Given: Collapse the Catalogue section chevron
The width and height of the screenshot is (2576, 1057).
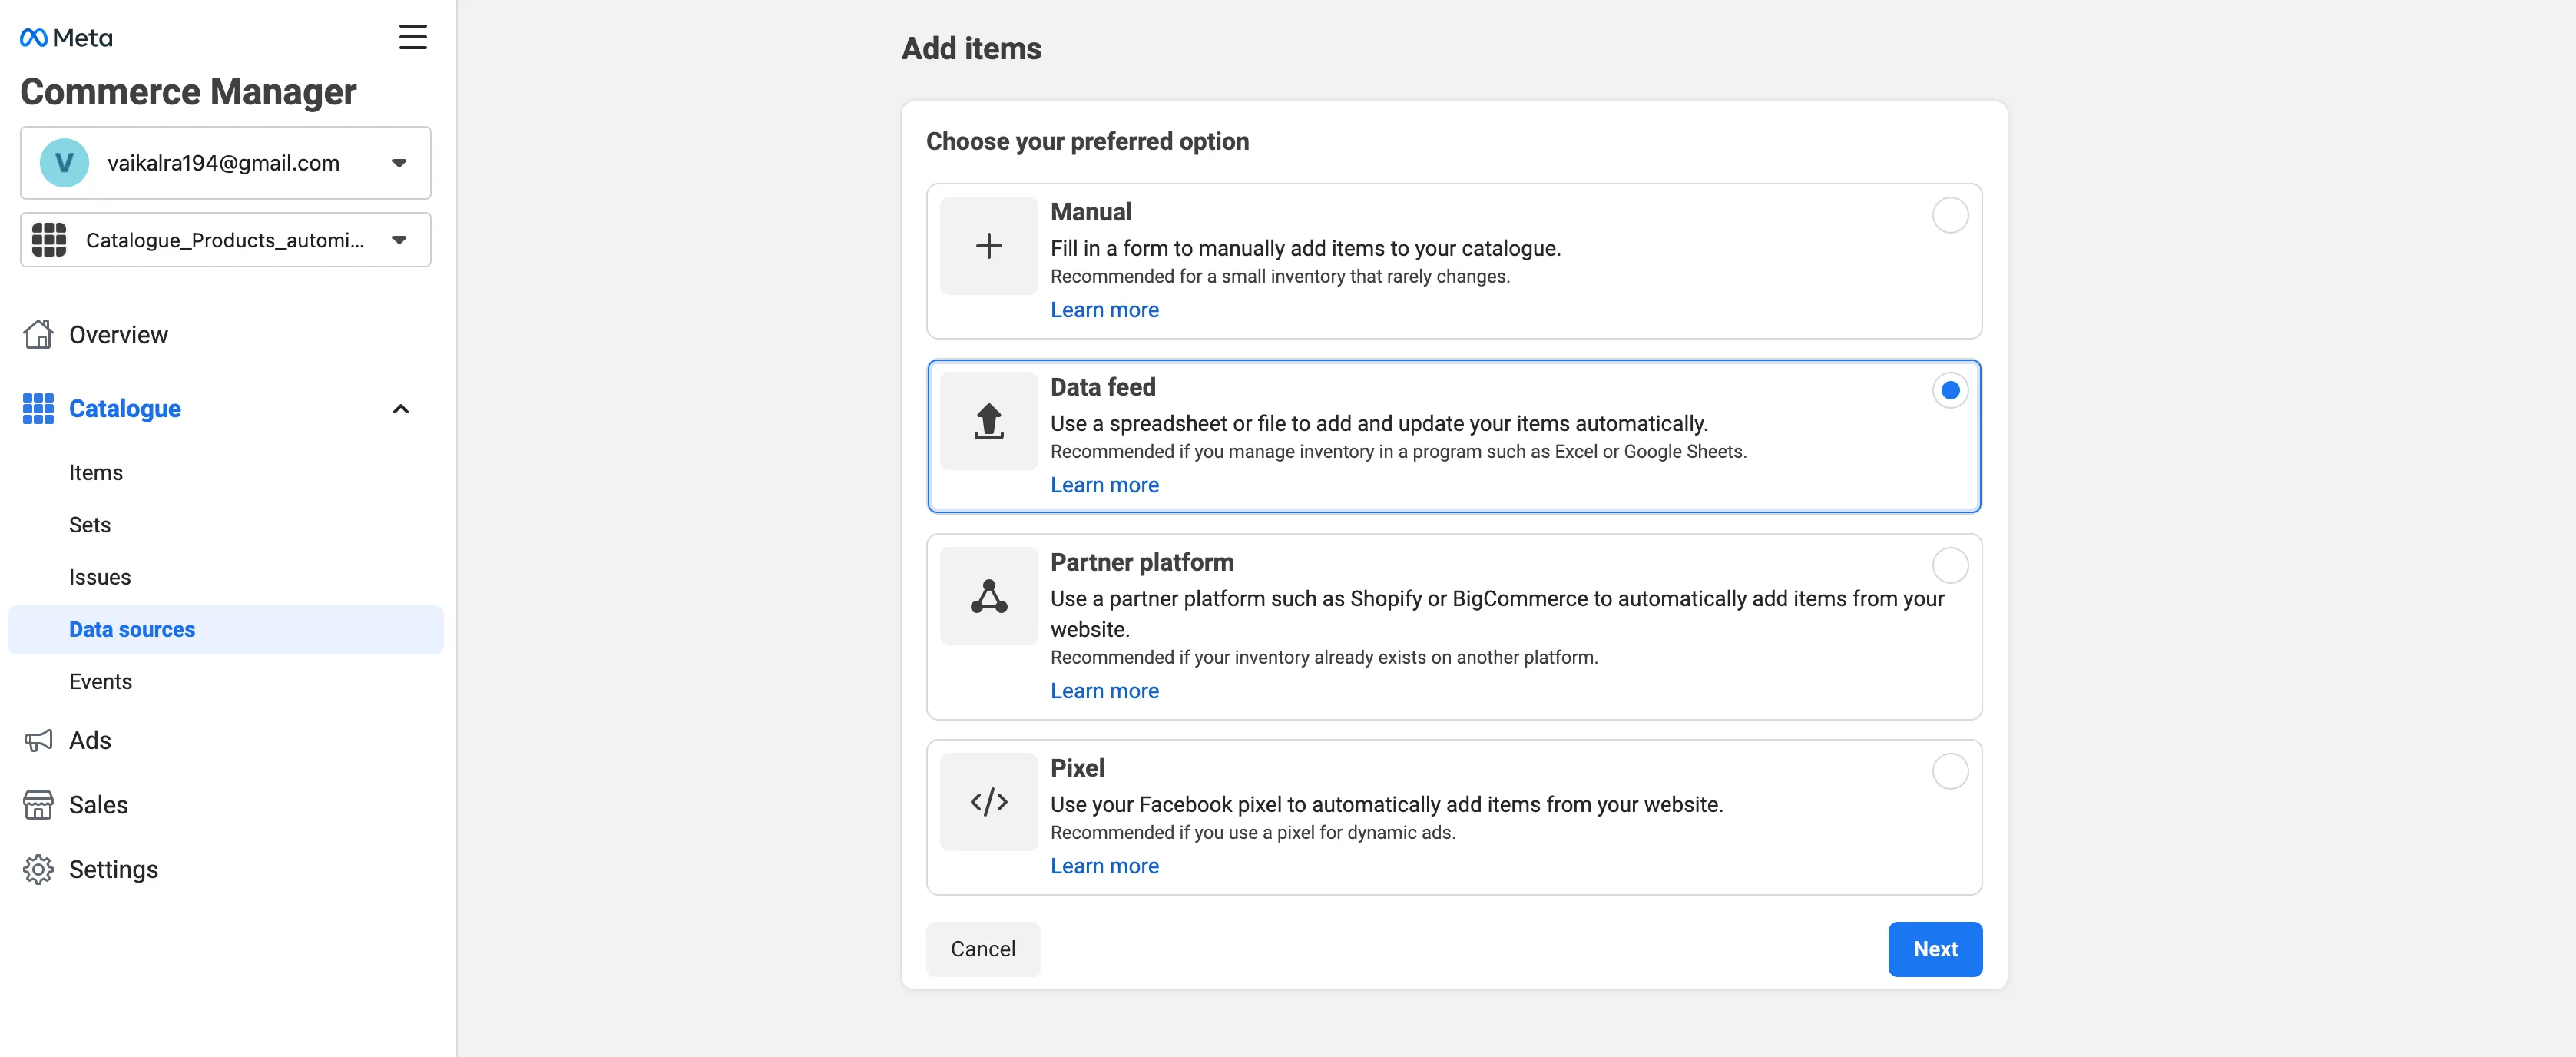Looking at the screenshot, I should pos(401,408).
